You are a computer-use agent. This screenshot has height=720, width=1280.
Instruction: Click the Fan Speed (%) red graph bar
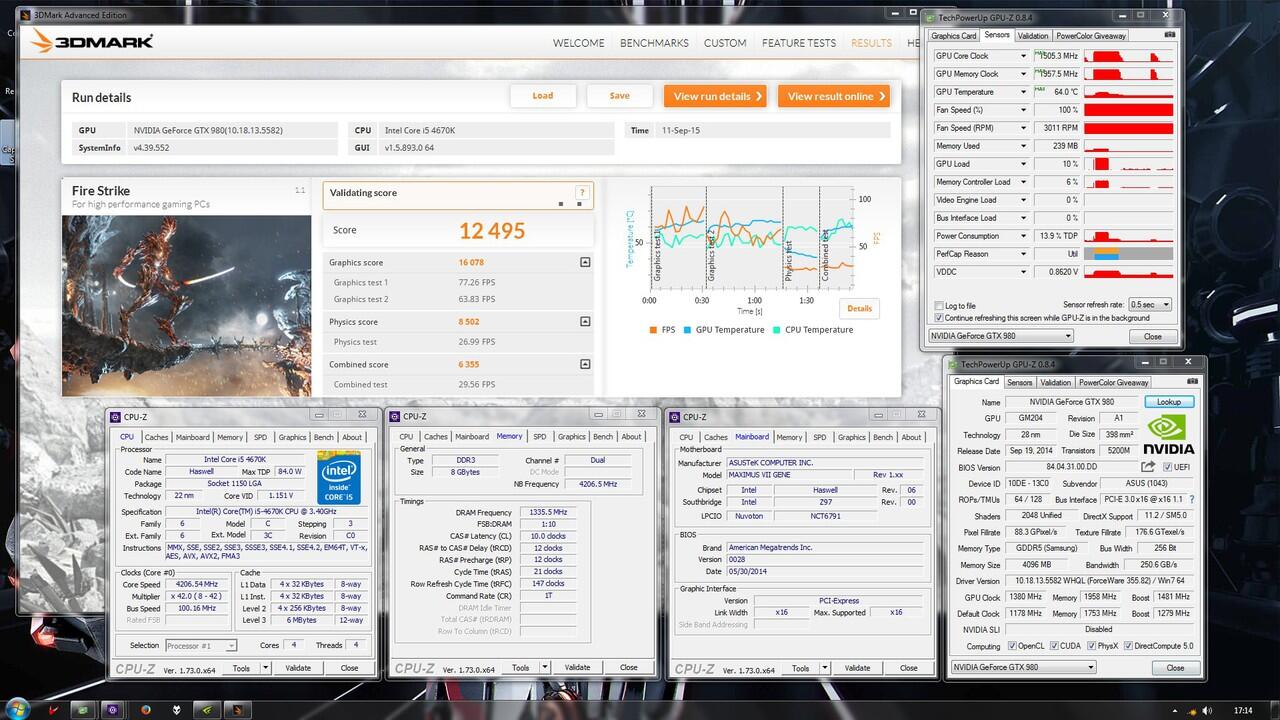click(x=1128, y=110)
